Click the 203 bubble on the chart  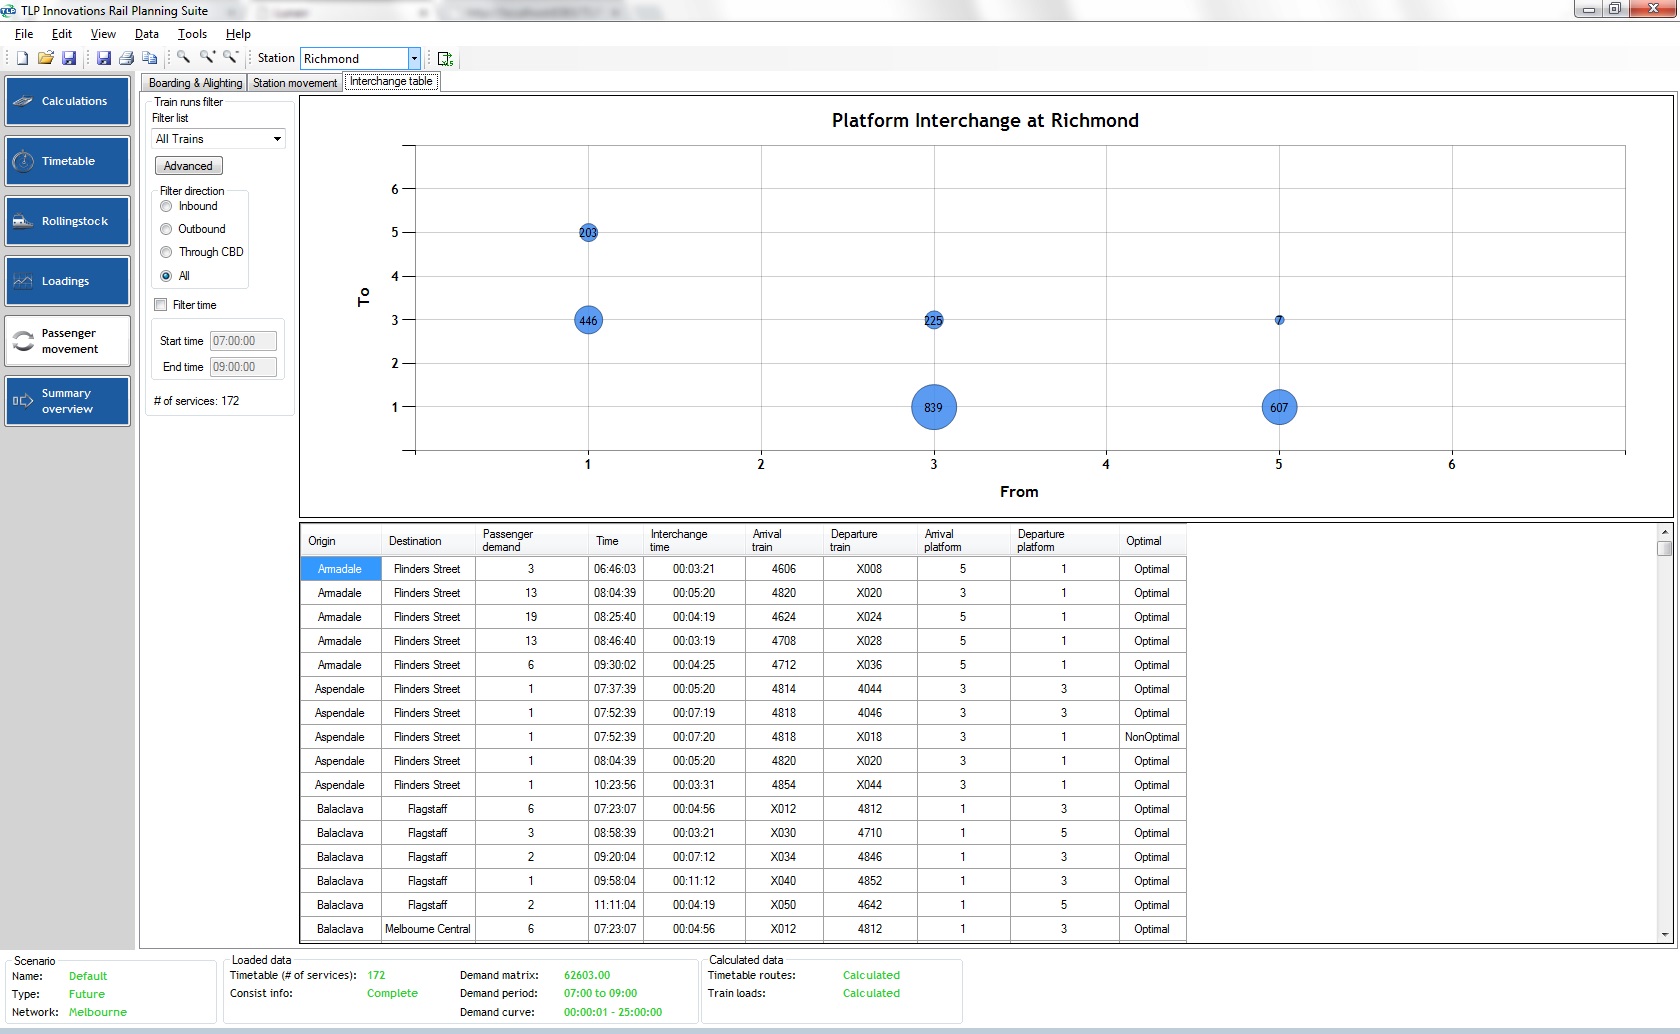pyautogui.click(x=588, y=232)
